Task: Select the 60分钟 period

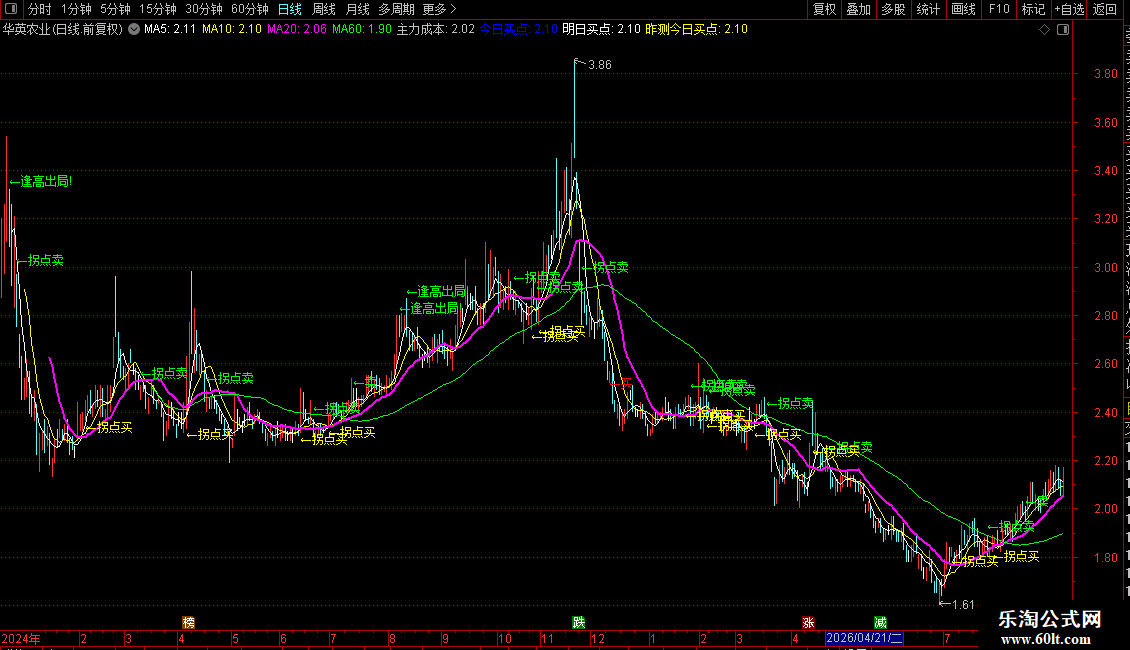Action: tap(249, 9)
